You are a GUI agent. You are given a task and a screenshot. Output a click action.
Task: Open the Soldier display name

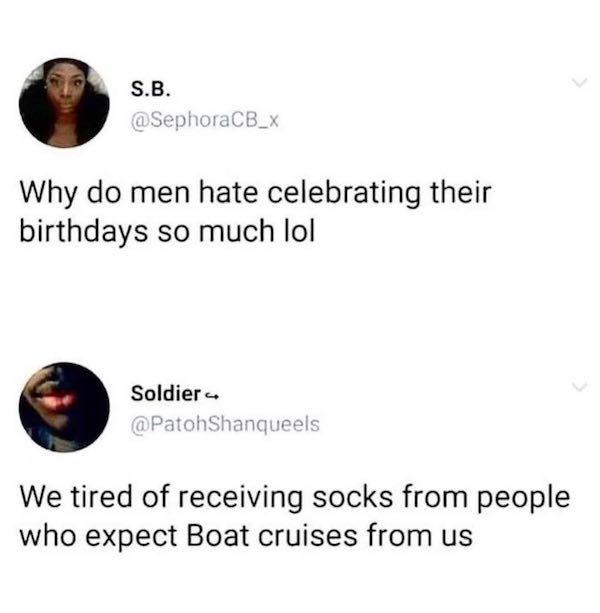[x=166, y=393]
